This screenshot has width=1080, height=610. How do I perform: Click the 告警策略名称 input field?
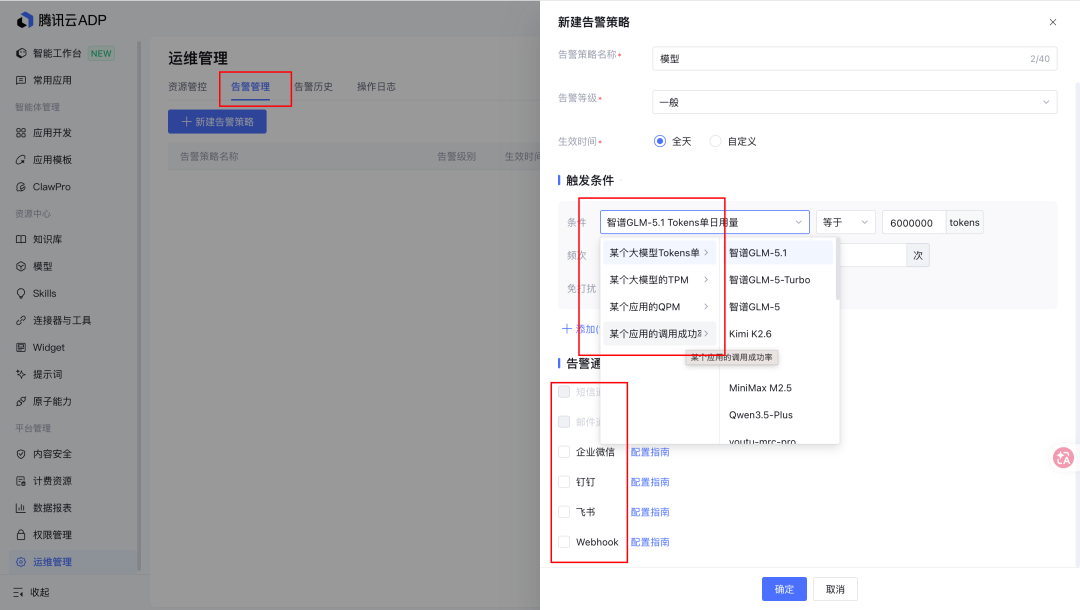point(854,59)
